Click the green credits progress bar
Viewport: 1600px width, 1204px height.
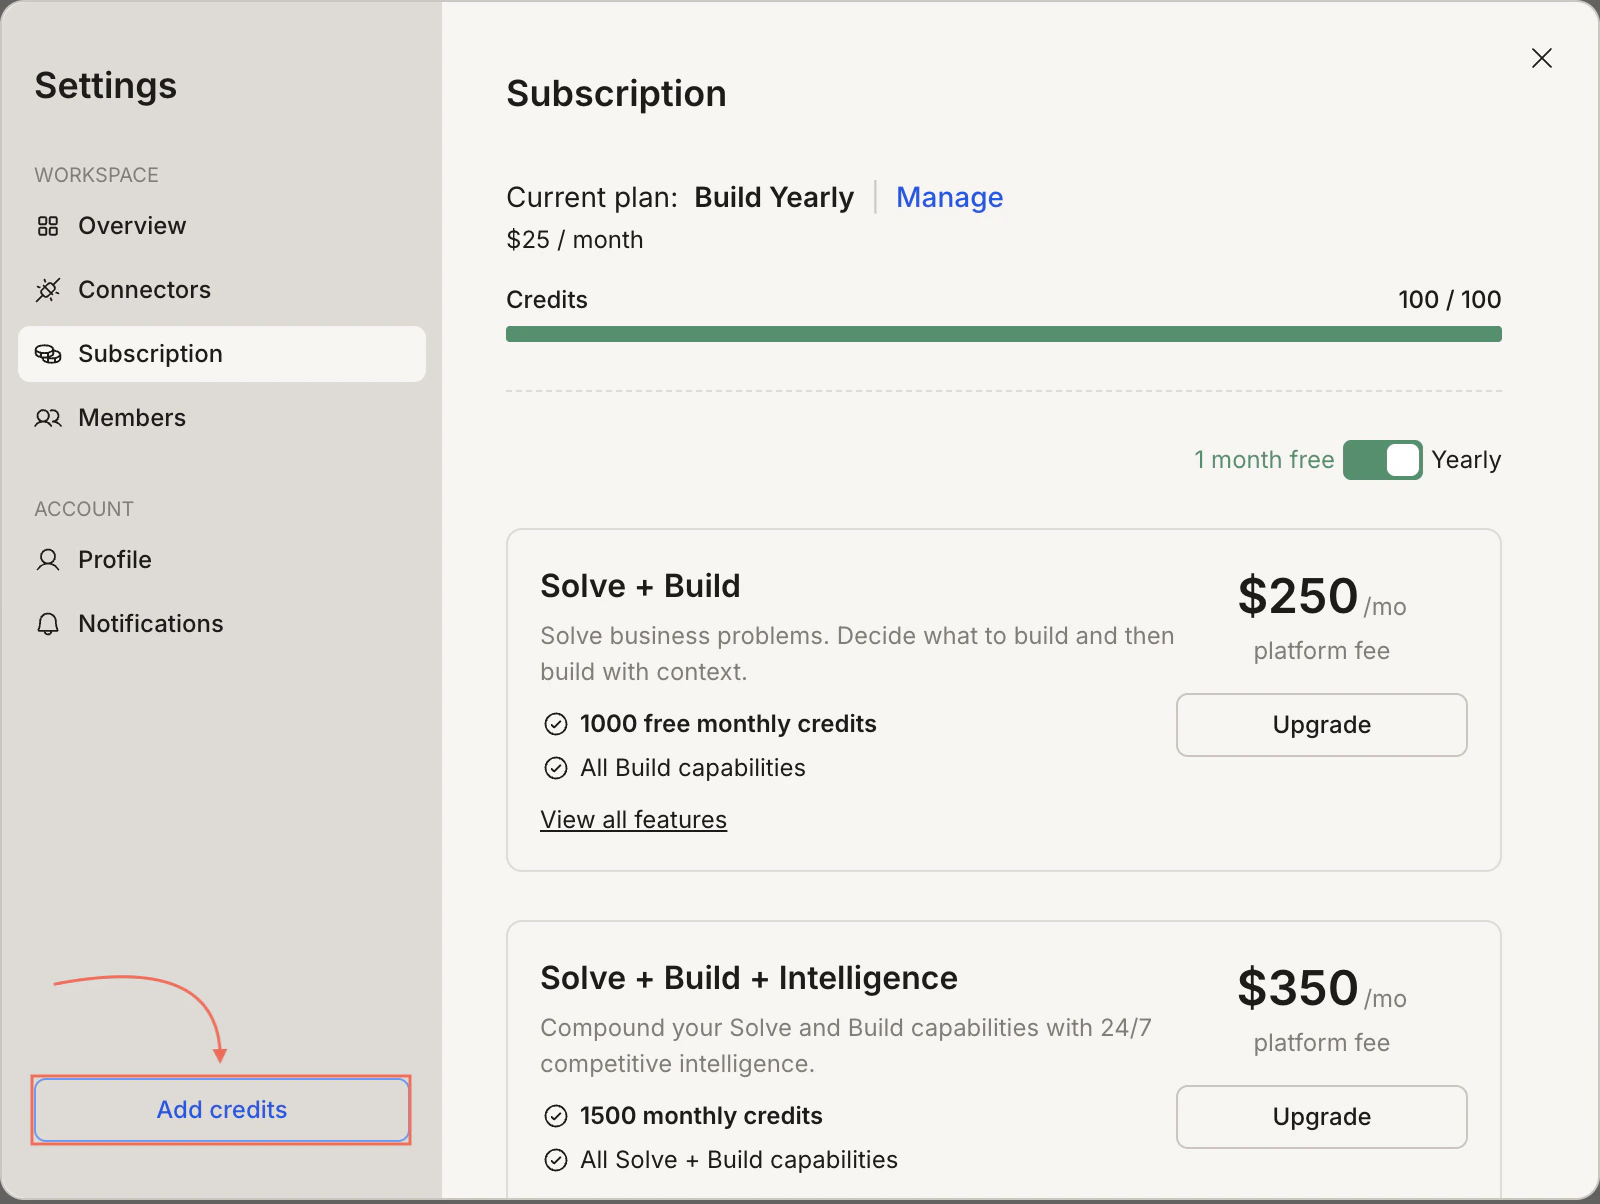[1003, 333]
